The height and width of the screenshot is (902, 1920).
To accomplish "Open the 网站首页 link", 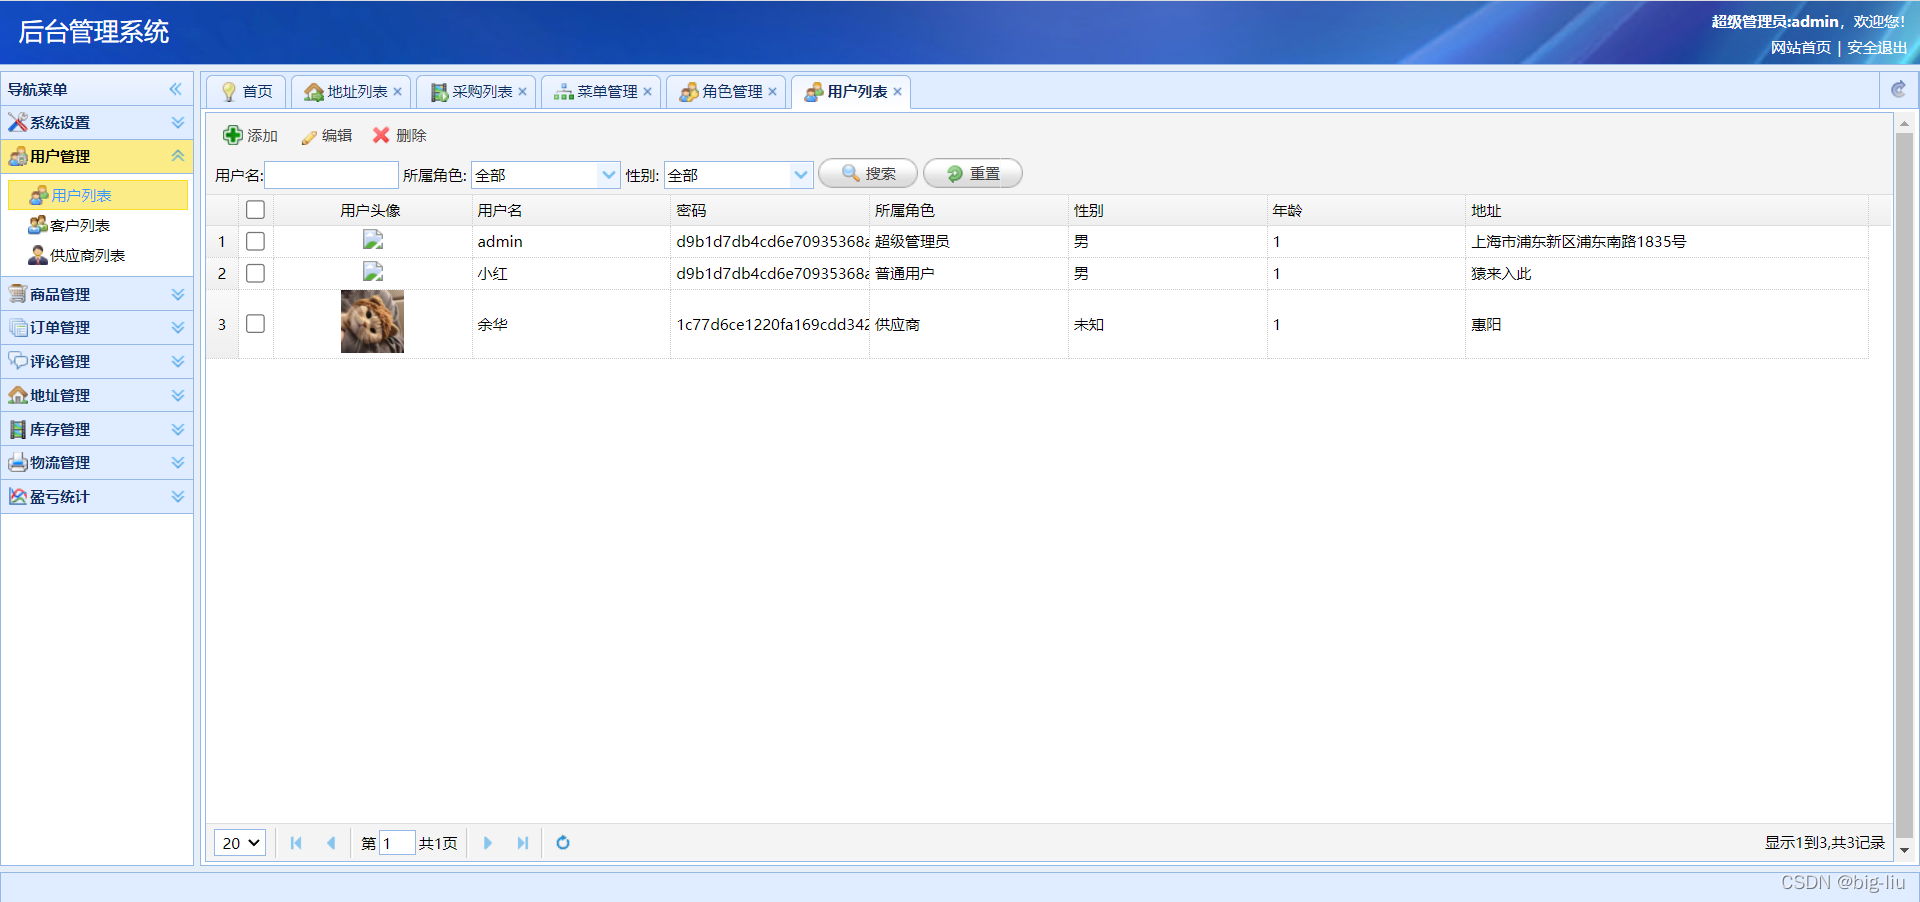I will (x=1800, y=47).
